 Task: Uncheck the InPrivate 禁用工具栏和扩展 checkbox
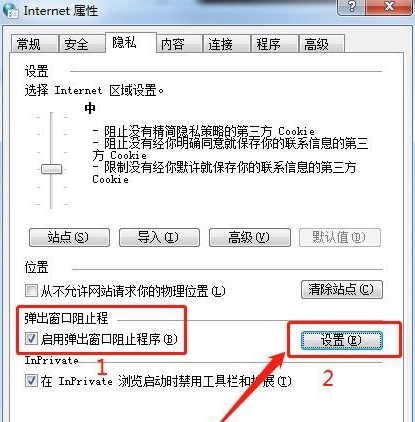[x=31, y=381]
